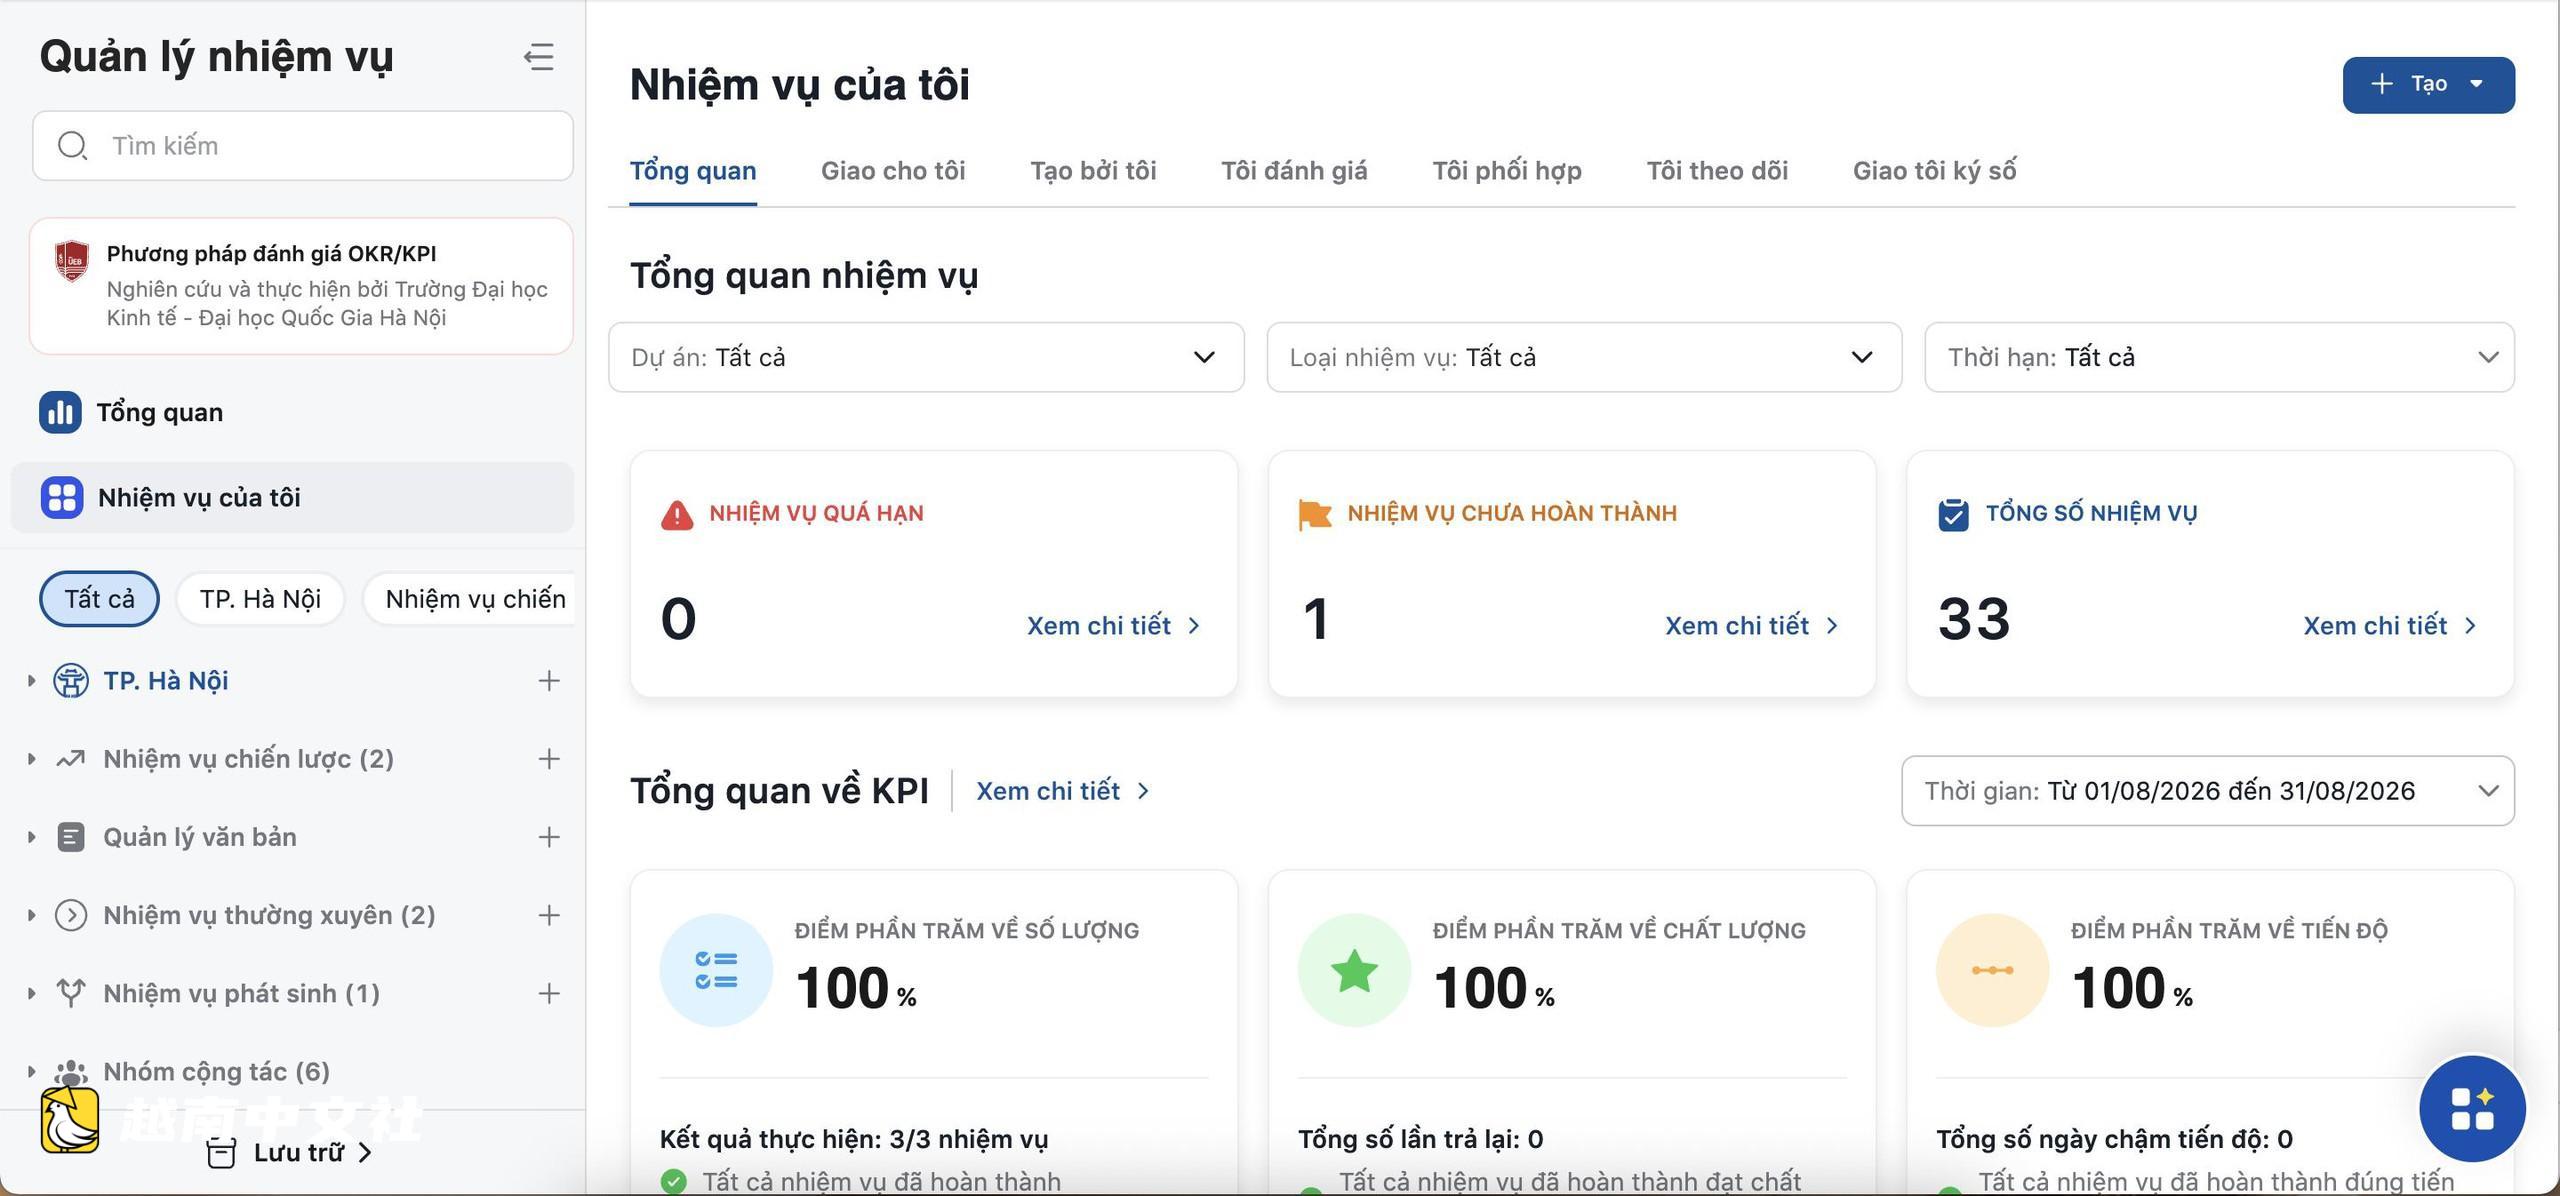Open the Dự án dropdown
The width and height of the screenshot is (2560, 1196).
pyautogui.click(x=926, y=357)
